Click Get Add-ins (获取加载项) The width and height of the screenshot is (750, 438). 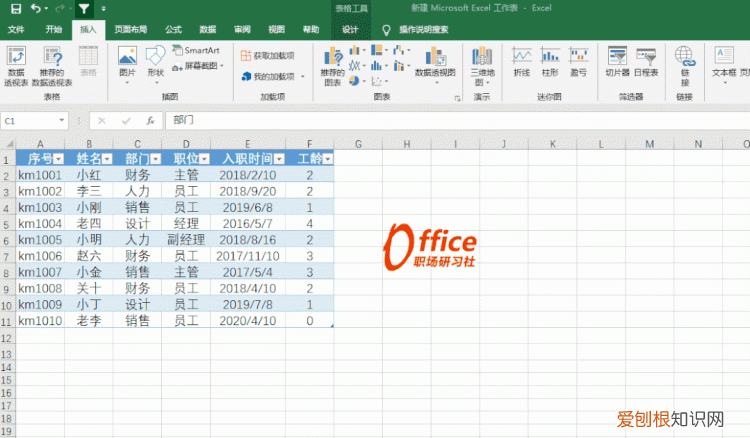(x=268, y=55)
